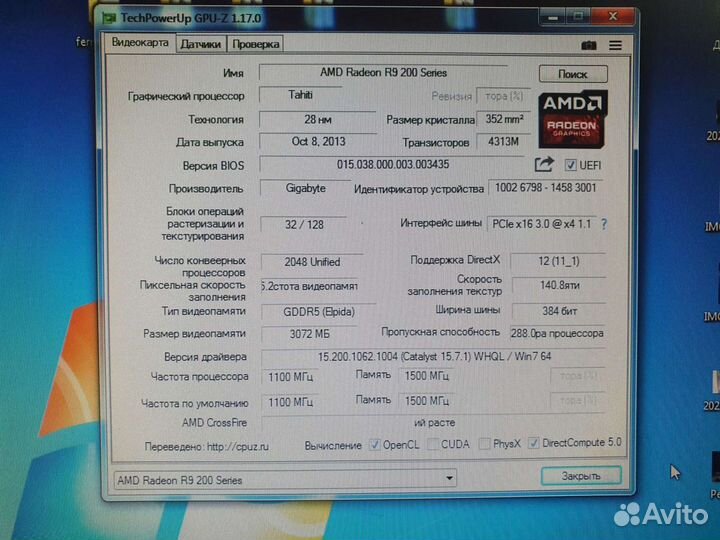The image size is (720, 540).
Task: Click the device ID 1002 6798 - 1458 3001
Action: [546, 187]
